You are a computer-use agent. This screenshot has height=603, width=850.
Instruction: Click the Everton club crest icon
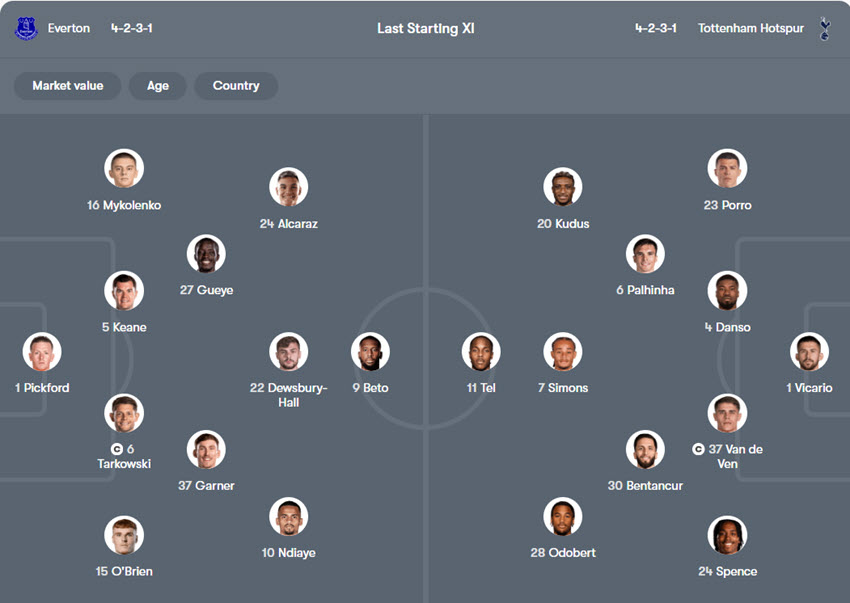click(26, 28)
